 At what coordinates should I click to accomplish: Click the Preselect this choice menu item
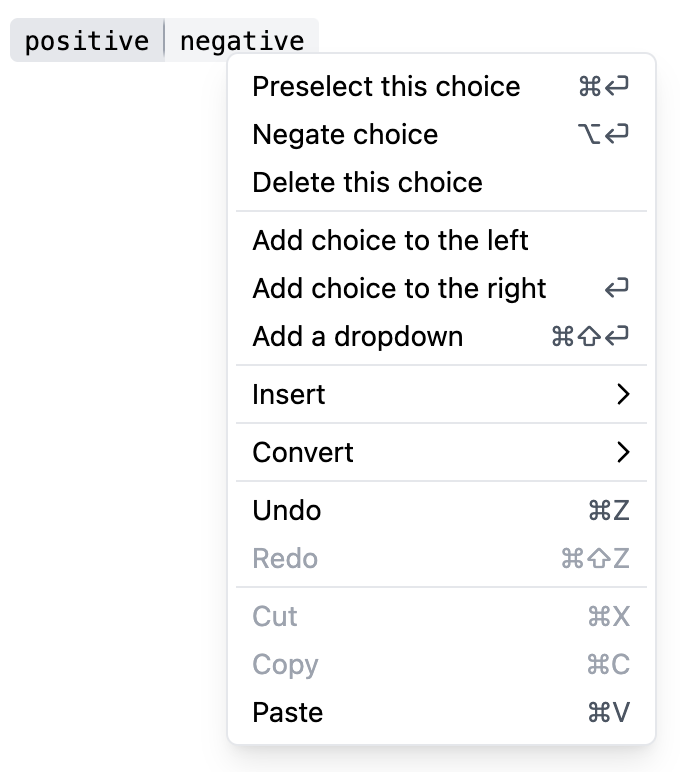point(386,87)
